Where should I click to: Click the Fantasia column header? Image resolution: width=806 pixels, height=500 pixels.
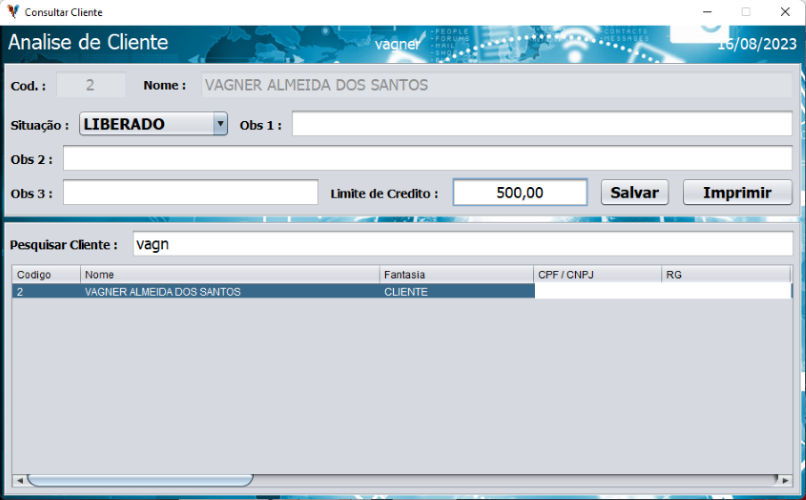(457, 274)
